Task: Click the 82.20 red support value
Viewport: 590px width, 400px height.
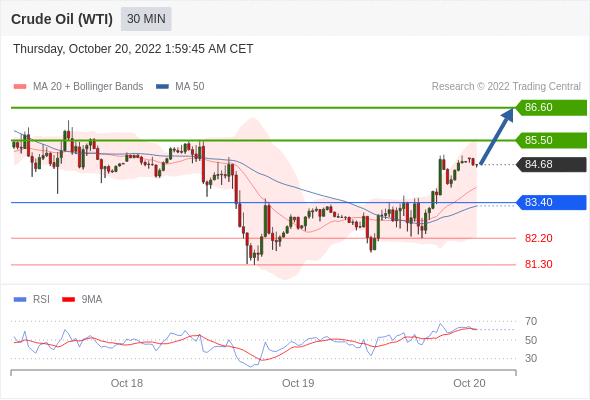Action: 538,238
